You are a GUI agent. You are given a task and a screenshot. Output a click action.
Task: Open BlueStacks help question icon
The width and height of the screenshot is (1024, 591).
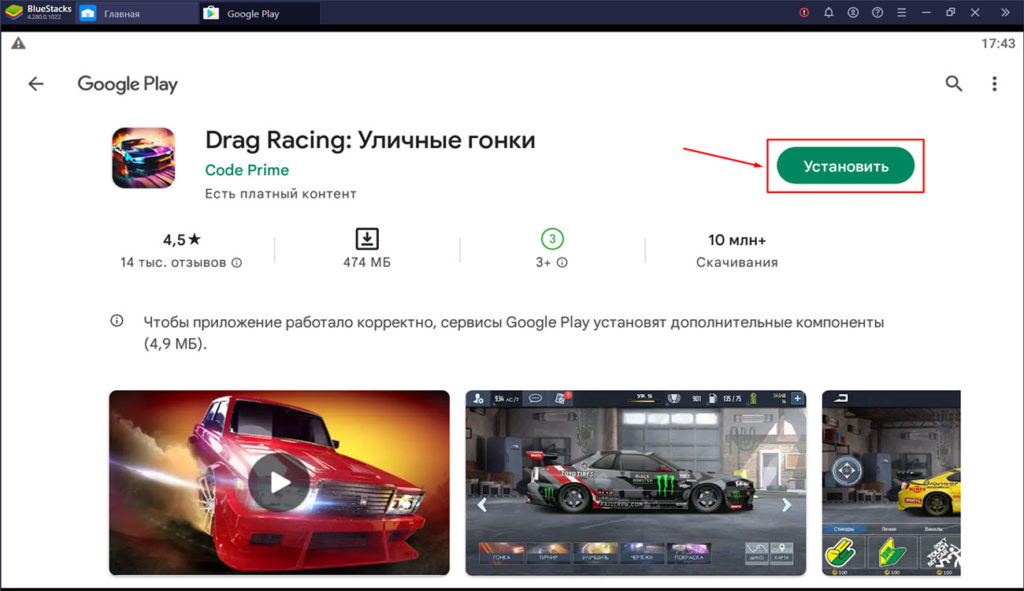877,12
